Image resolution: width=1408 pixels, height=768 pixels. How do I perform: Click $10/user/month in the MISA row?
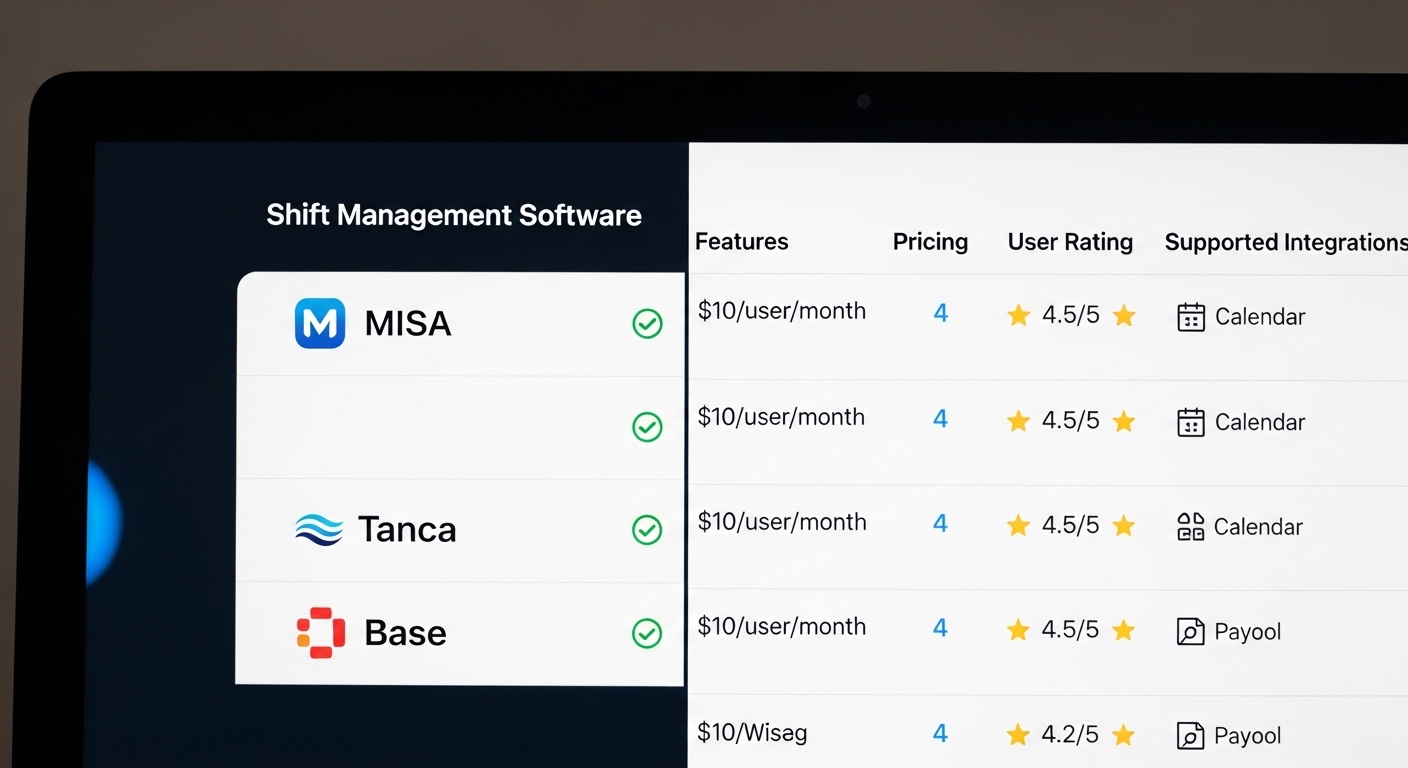pyautogui.click(x=782, y=311)
